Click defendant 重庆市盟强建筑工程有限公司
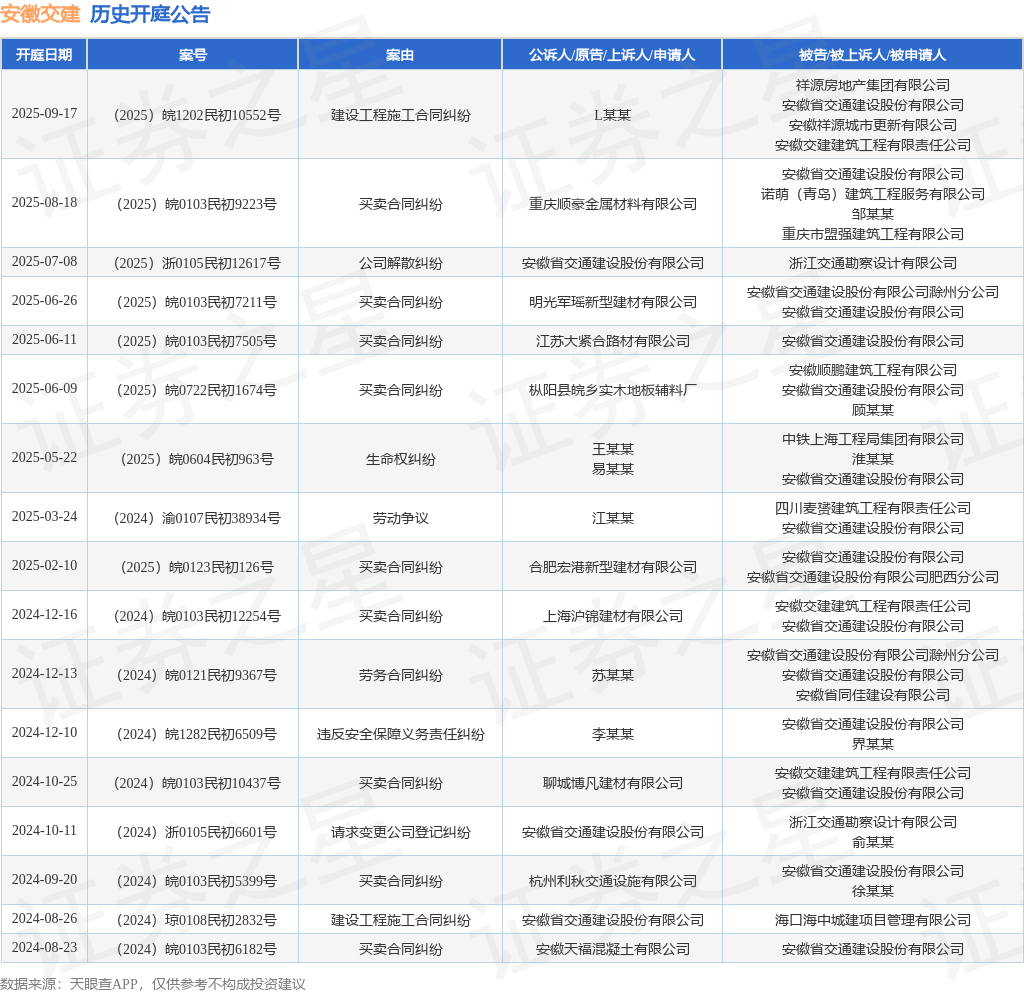1024x993 pixels. 872,234
